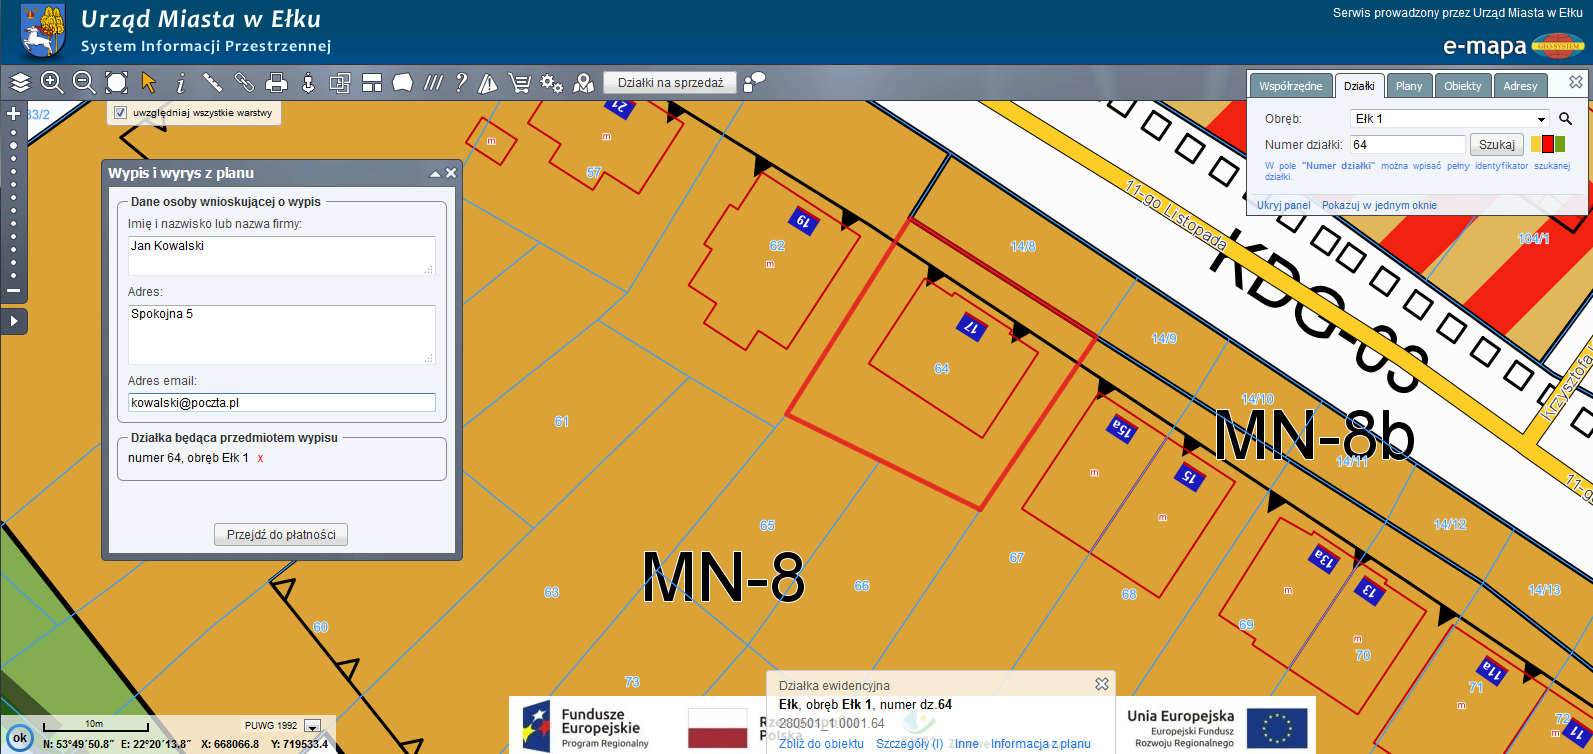
Task: Open the print tool
Action: 277,83
